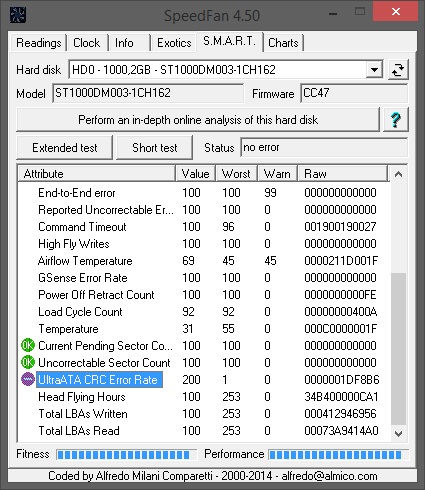Screen dimensions: 425x490
Task: Click OK icon beside Uncorrectable Sector Count
Action: [x=28, y=362]
